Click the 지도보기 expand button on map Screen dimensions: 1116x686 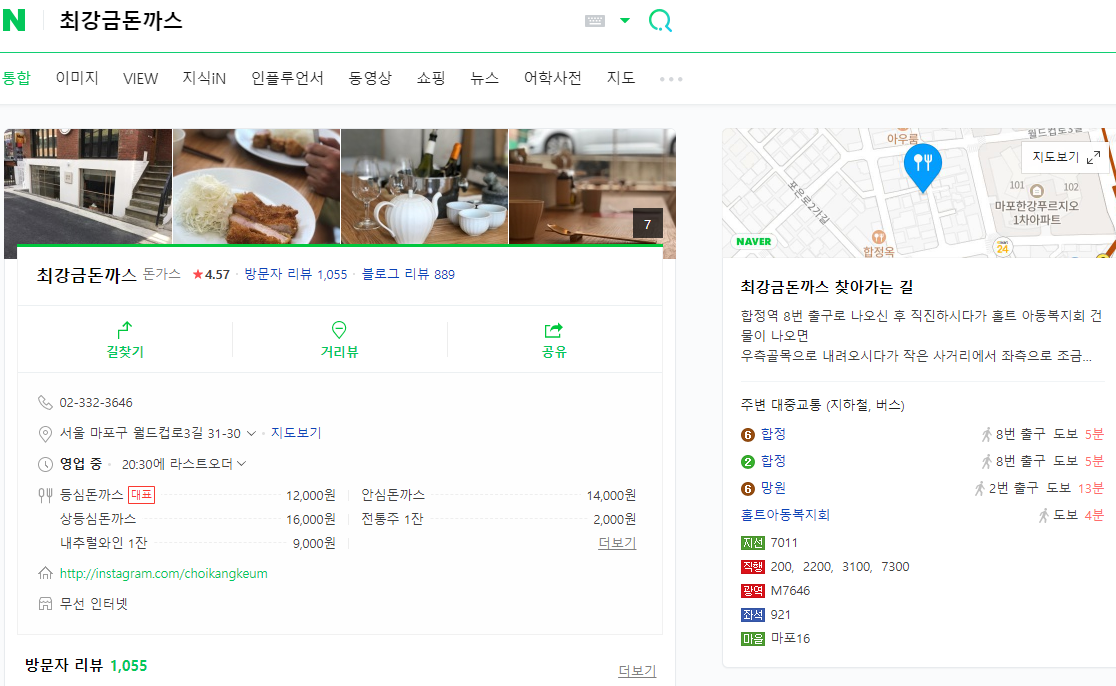pos(1065,157)
